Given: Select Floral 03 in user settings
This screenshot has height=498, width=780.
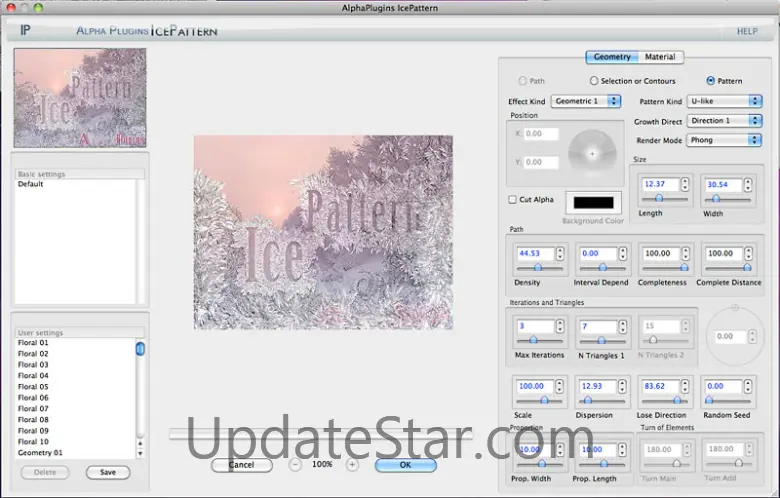Looking at the screenshot, I should 76,365.
